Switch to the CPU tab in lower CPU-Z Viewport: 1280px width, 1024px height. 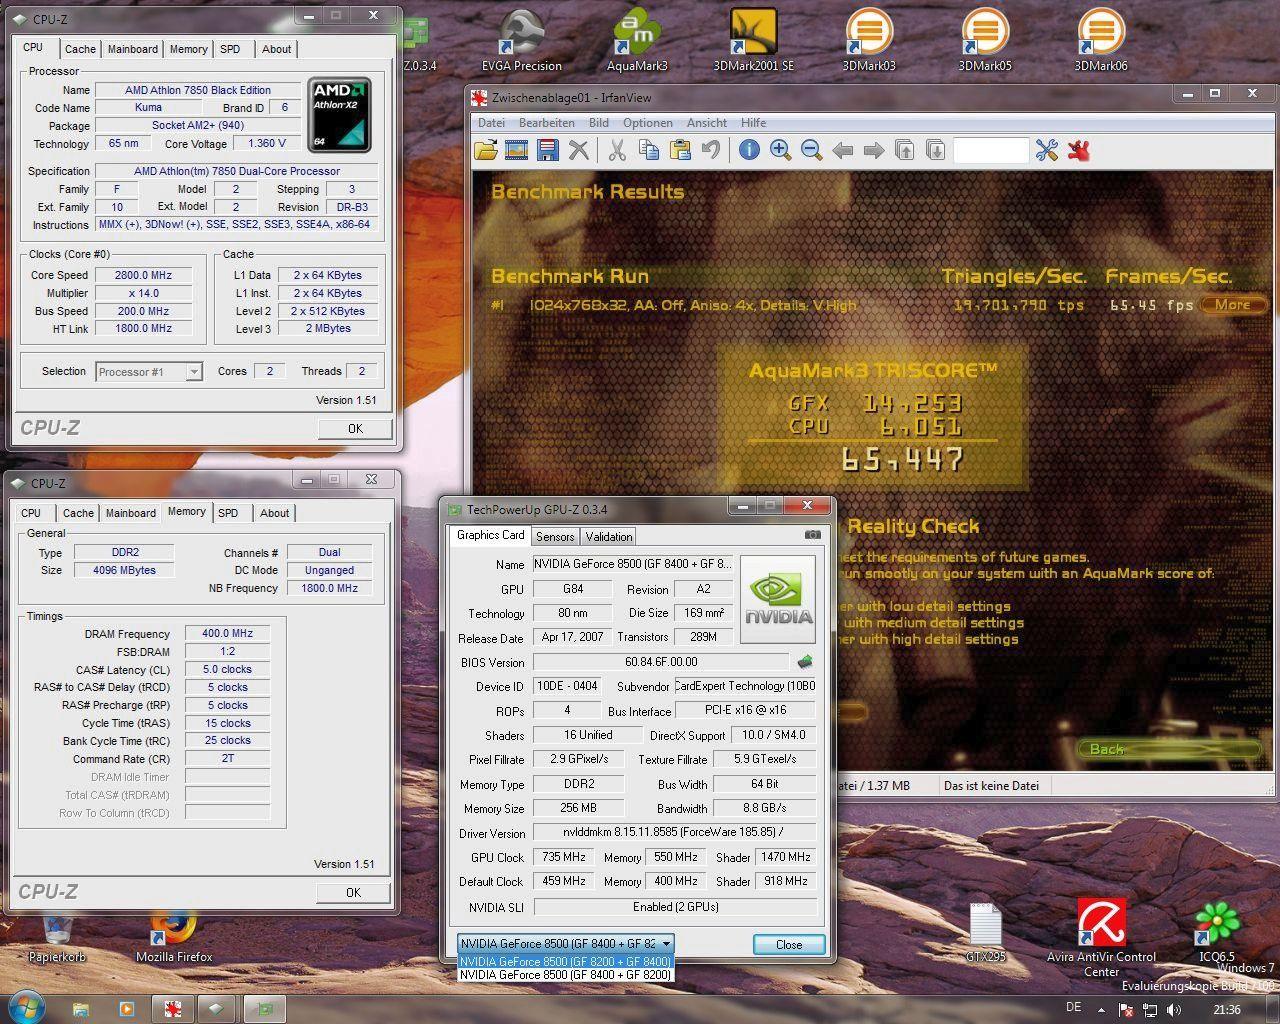[x=31, y=513]
